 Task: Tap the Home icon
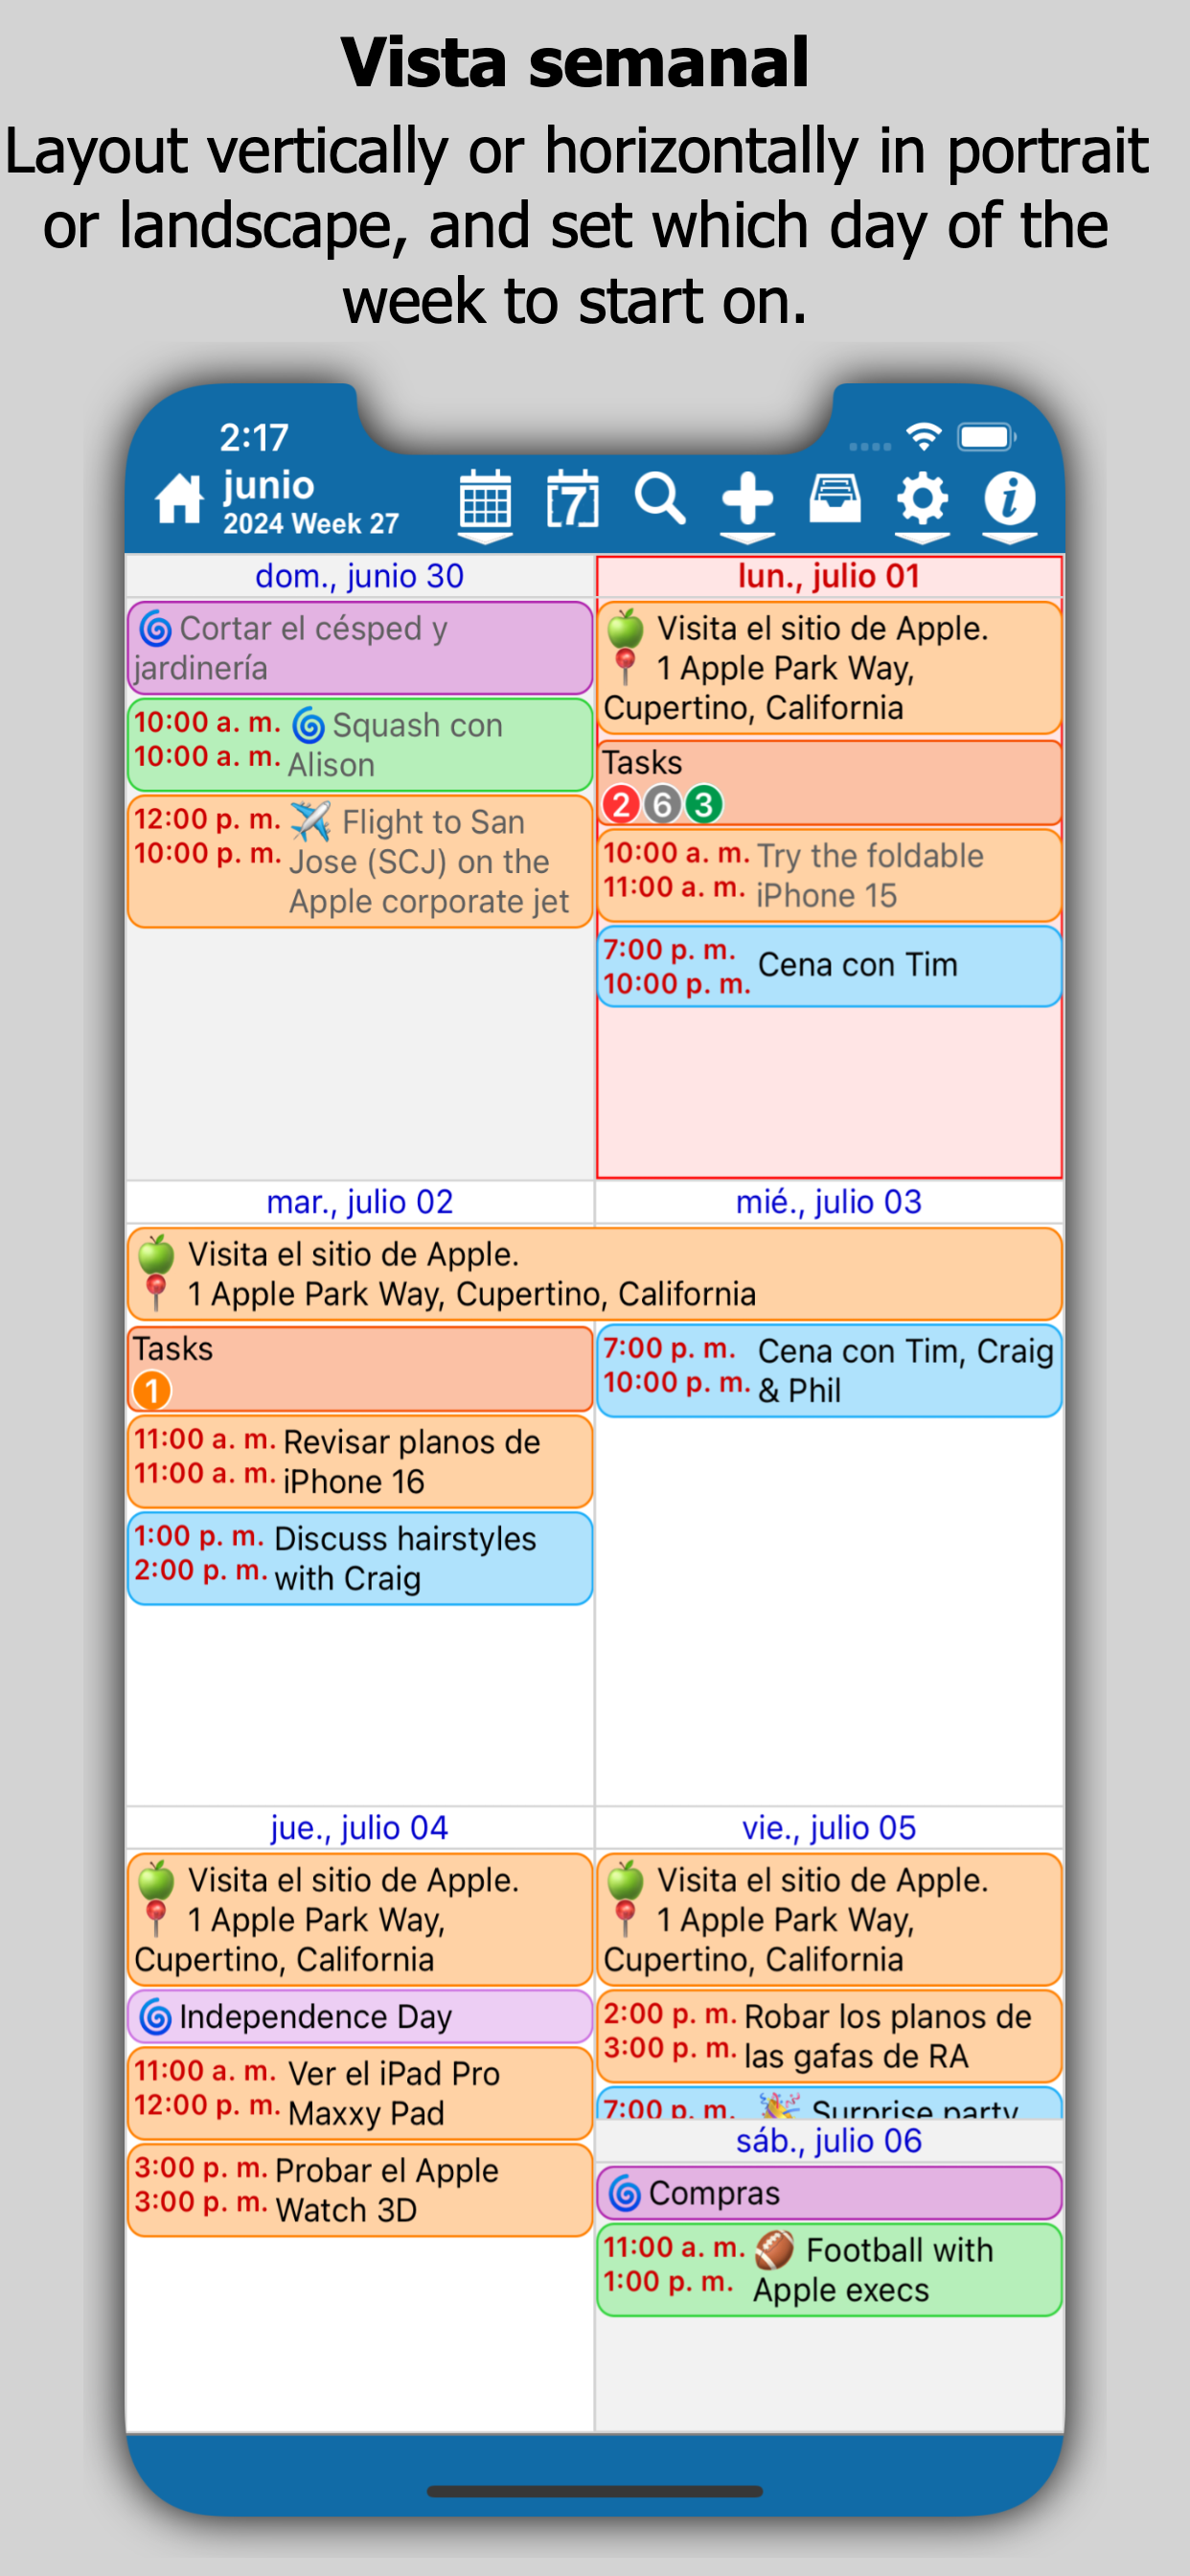[179, 498]
